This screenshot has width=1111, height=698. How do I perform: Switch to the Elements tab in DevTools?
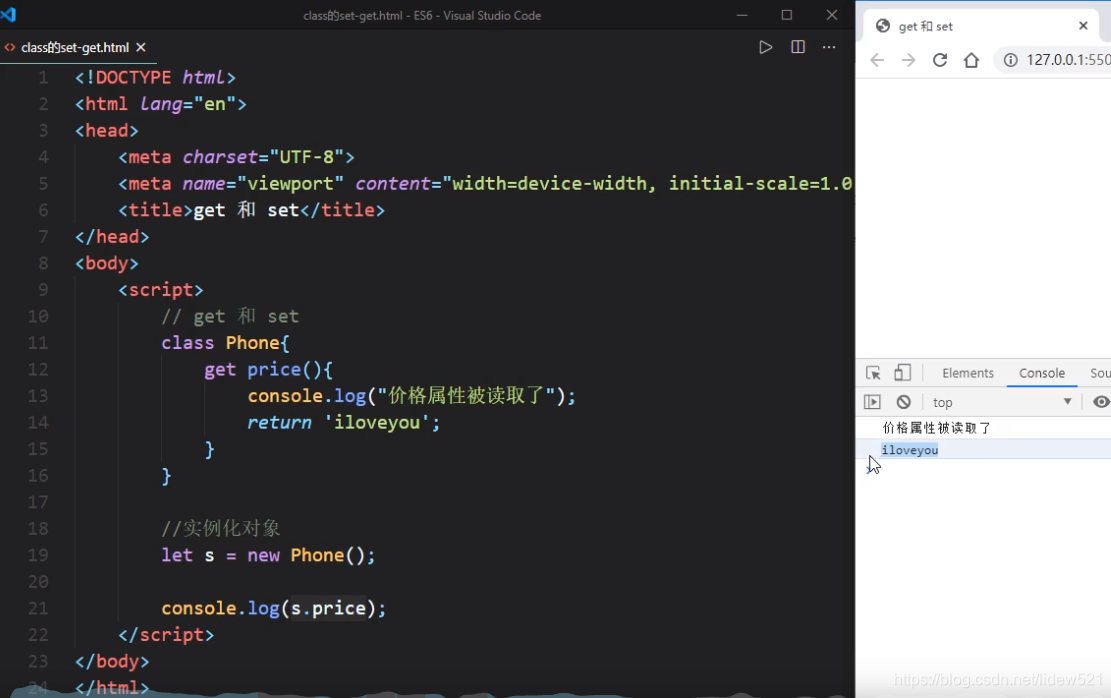click(x=968, y=373)
